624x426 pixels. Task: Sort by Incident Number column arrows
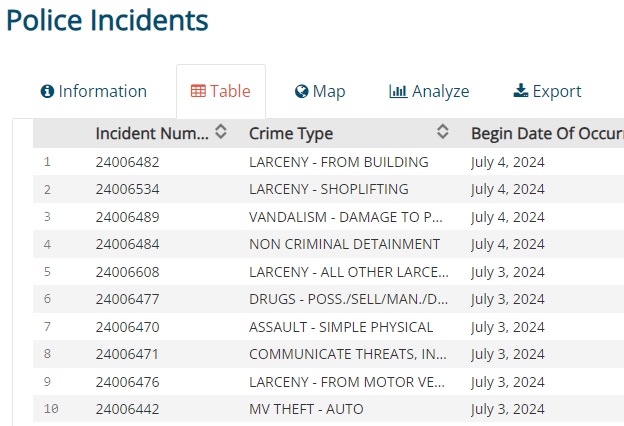point(221,132)
